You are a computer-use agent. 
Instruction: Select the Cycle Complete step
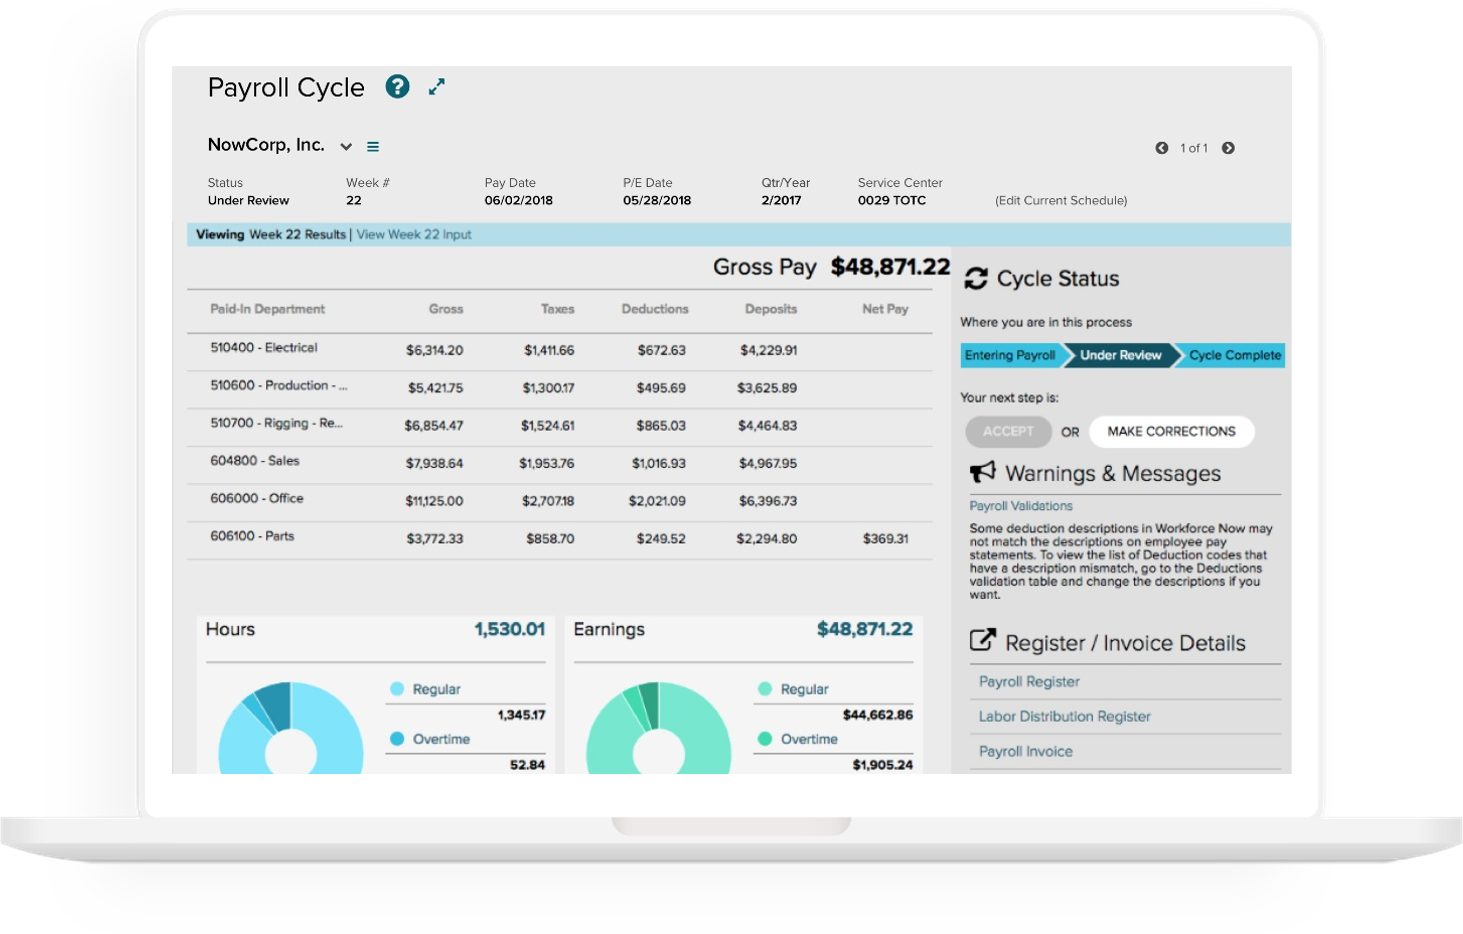[x=1234, y=355]
